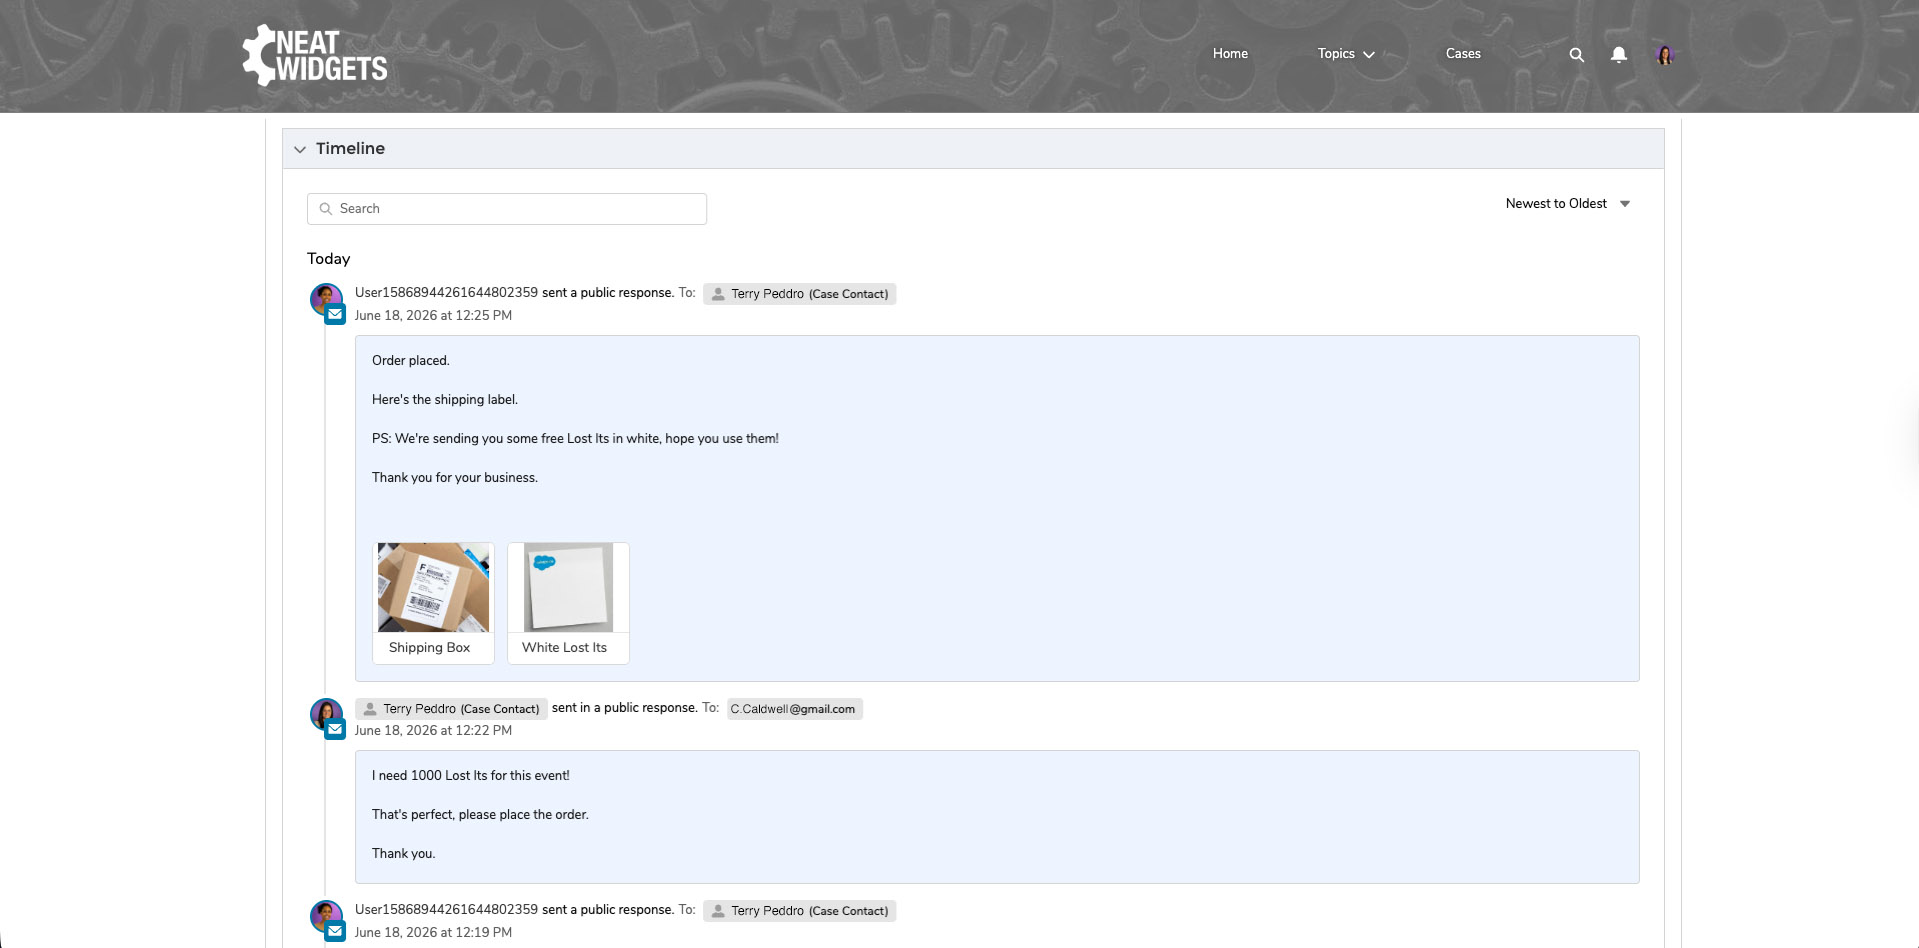Click email icon on 12:22 PM entry
This screenshot has width=1919, height=948.
[x=336, y=730]
